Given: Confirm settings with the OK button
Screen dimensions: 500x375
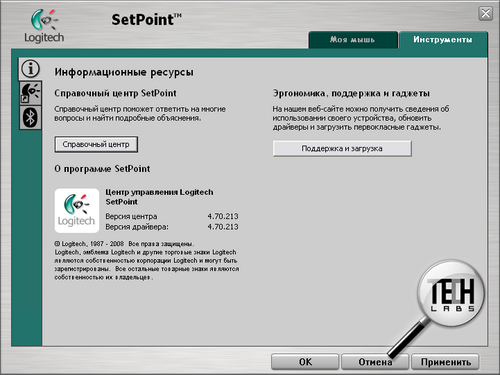Looking at the screenshot, I should [305, 362].
